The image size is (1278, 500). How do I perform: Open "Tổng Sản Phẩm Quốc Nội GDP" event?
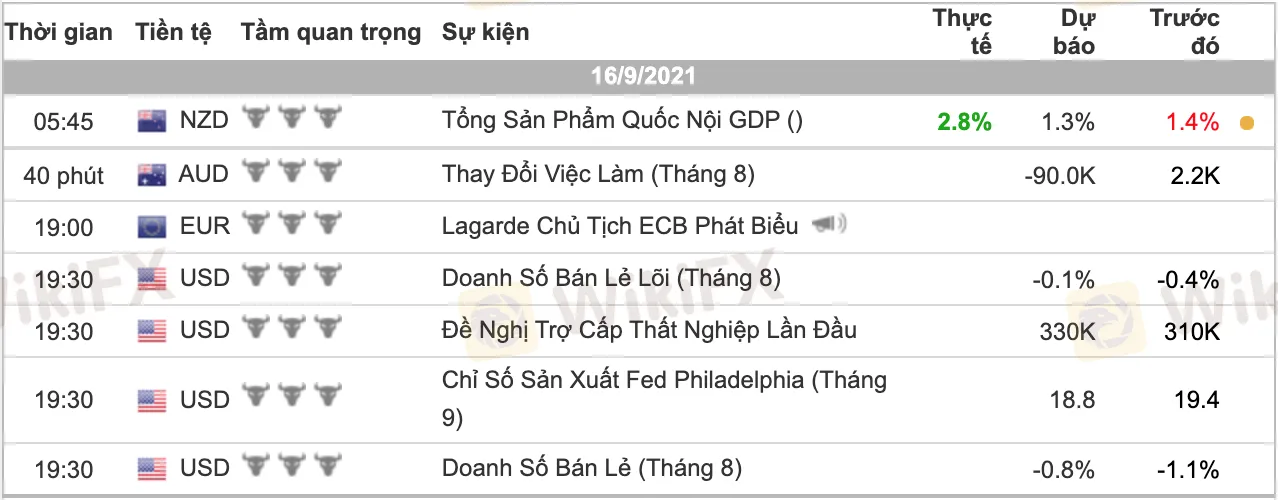pos(622,121)
